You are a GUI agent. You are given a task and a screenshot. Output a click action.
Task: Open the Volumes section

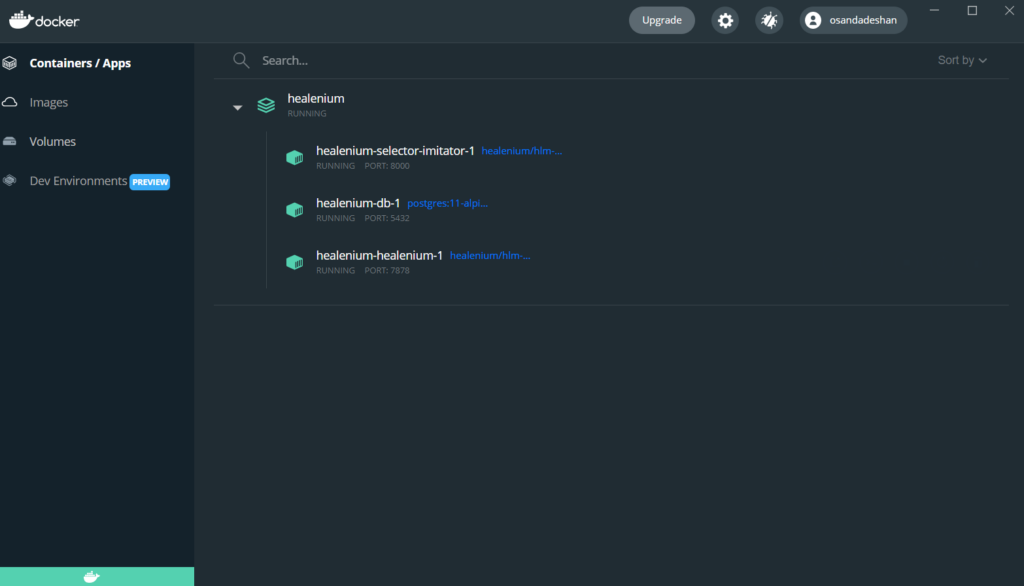pos(52,142)
